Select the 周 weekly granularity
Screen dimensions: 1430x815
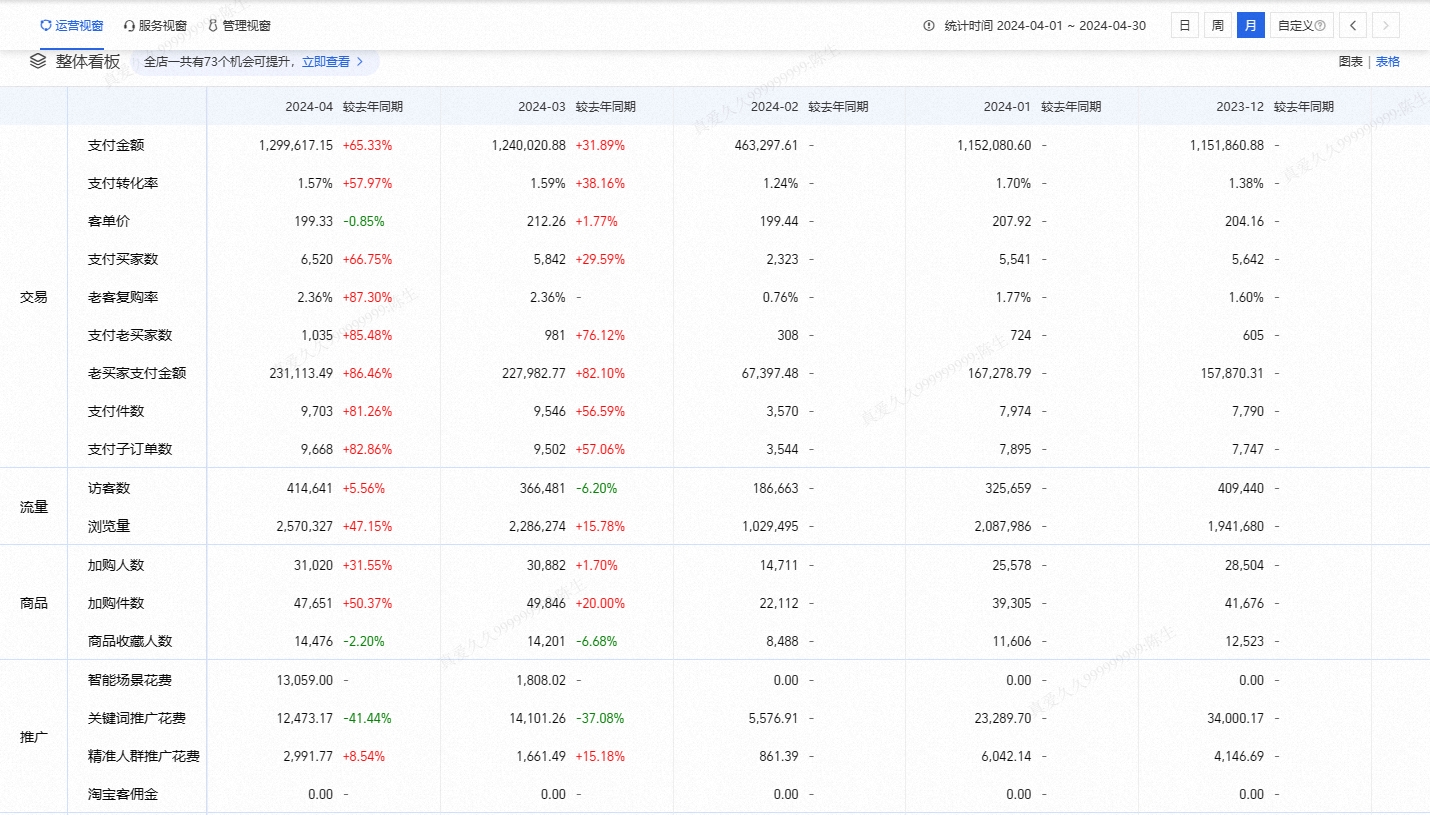[x=1217, y=26]
